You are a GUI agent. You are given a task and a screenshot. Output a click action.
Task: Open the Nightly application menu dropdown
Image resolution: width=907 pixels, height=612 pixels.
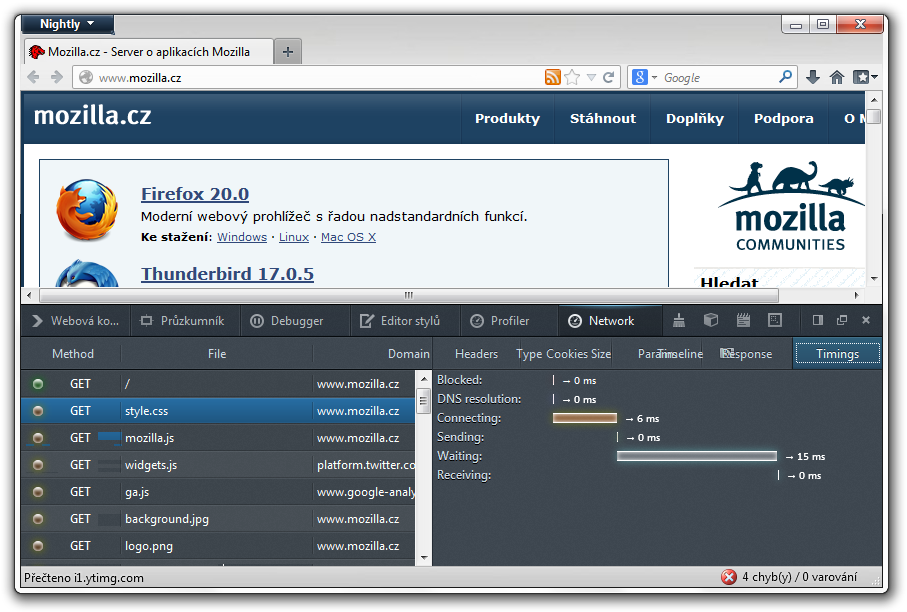(x=67, y=24)
